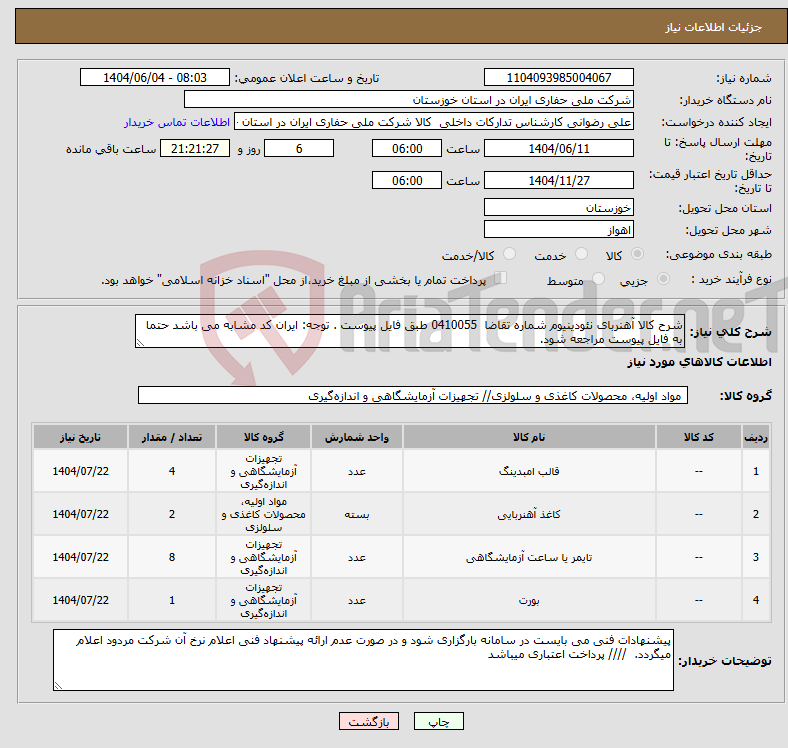Click the resize handle of description text area
The image size is (788, 748).
tap(140, 343)
